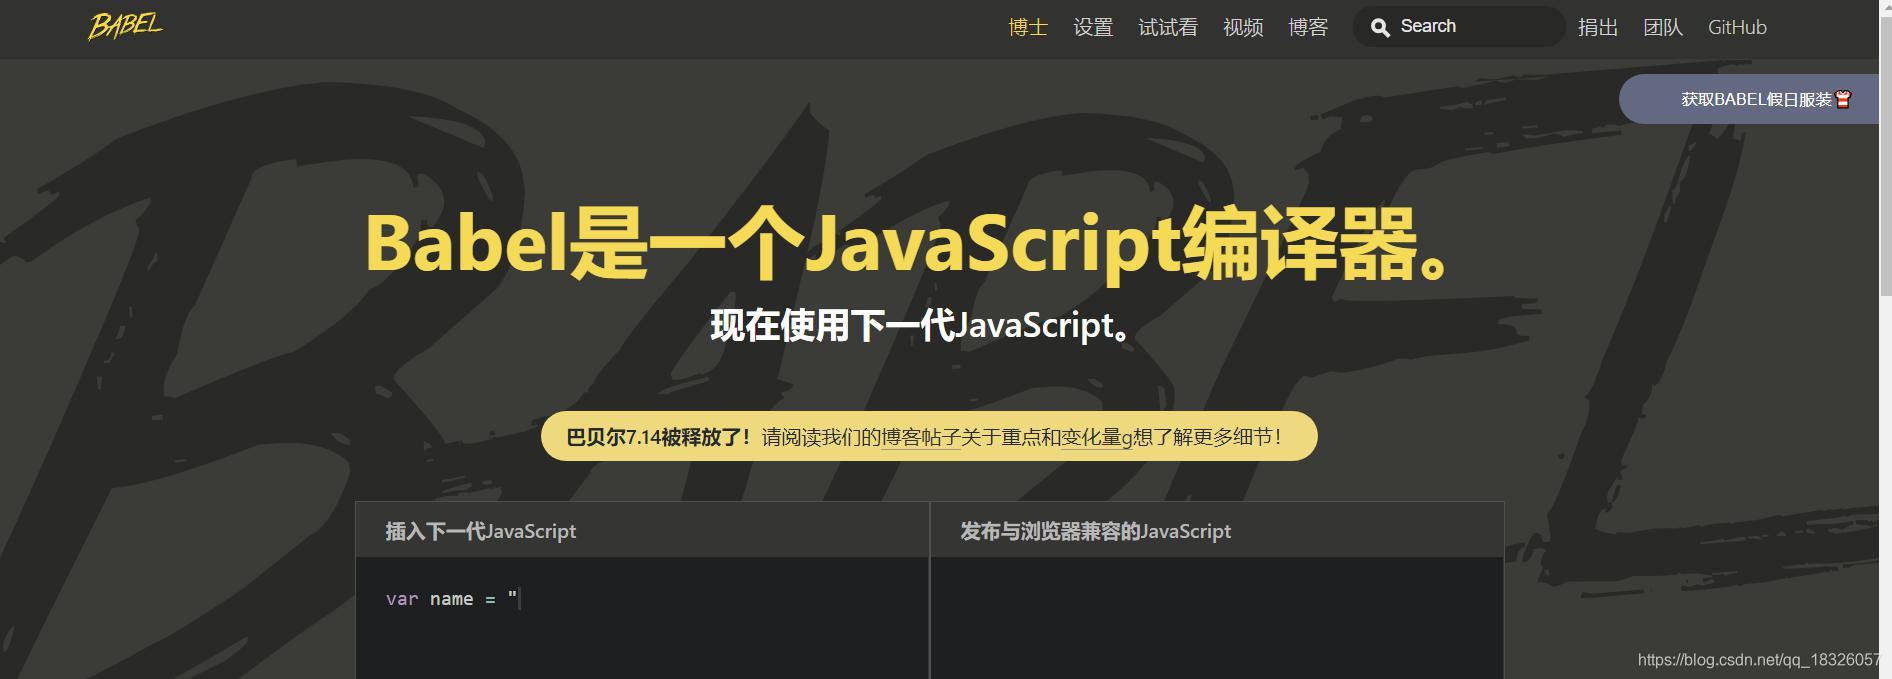1892x679 pixels.
Task: Open the 博客帖子 link in announcement
Action: [x=921, y=437]
